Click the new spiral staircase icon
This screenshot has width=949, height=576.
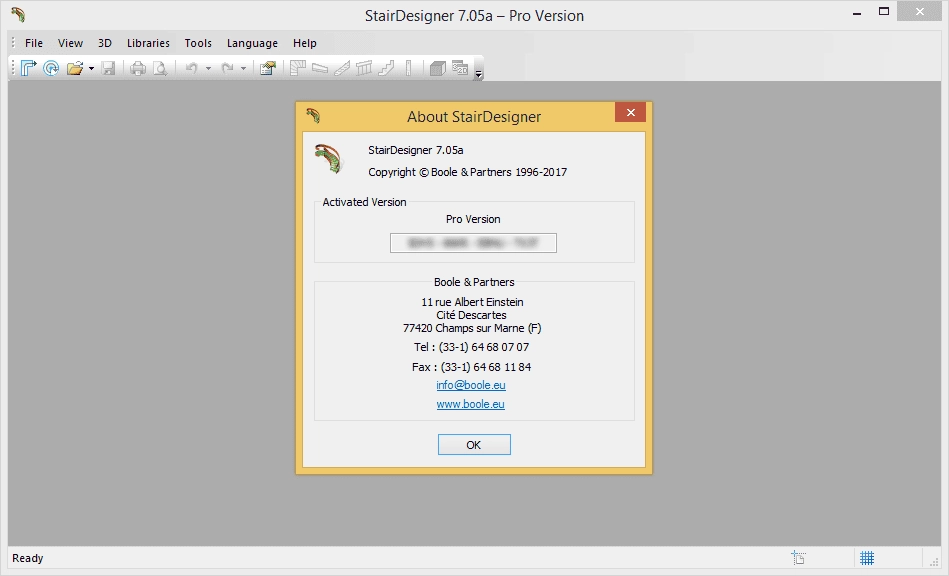[51, 68]
